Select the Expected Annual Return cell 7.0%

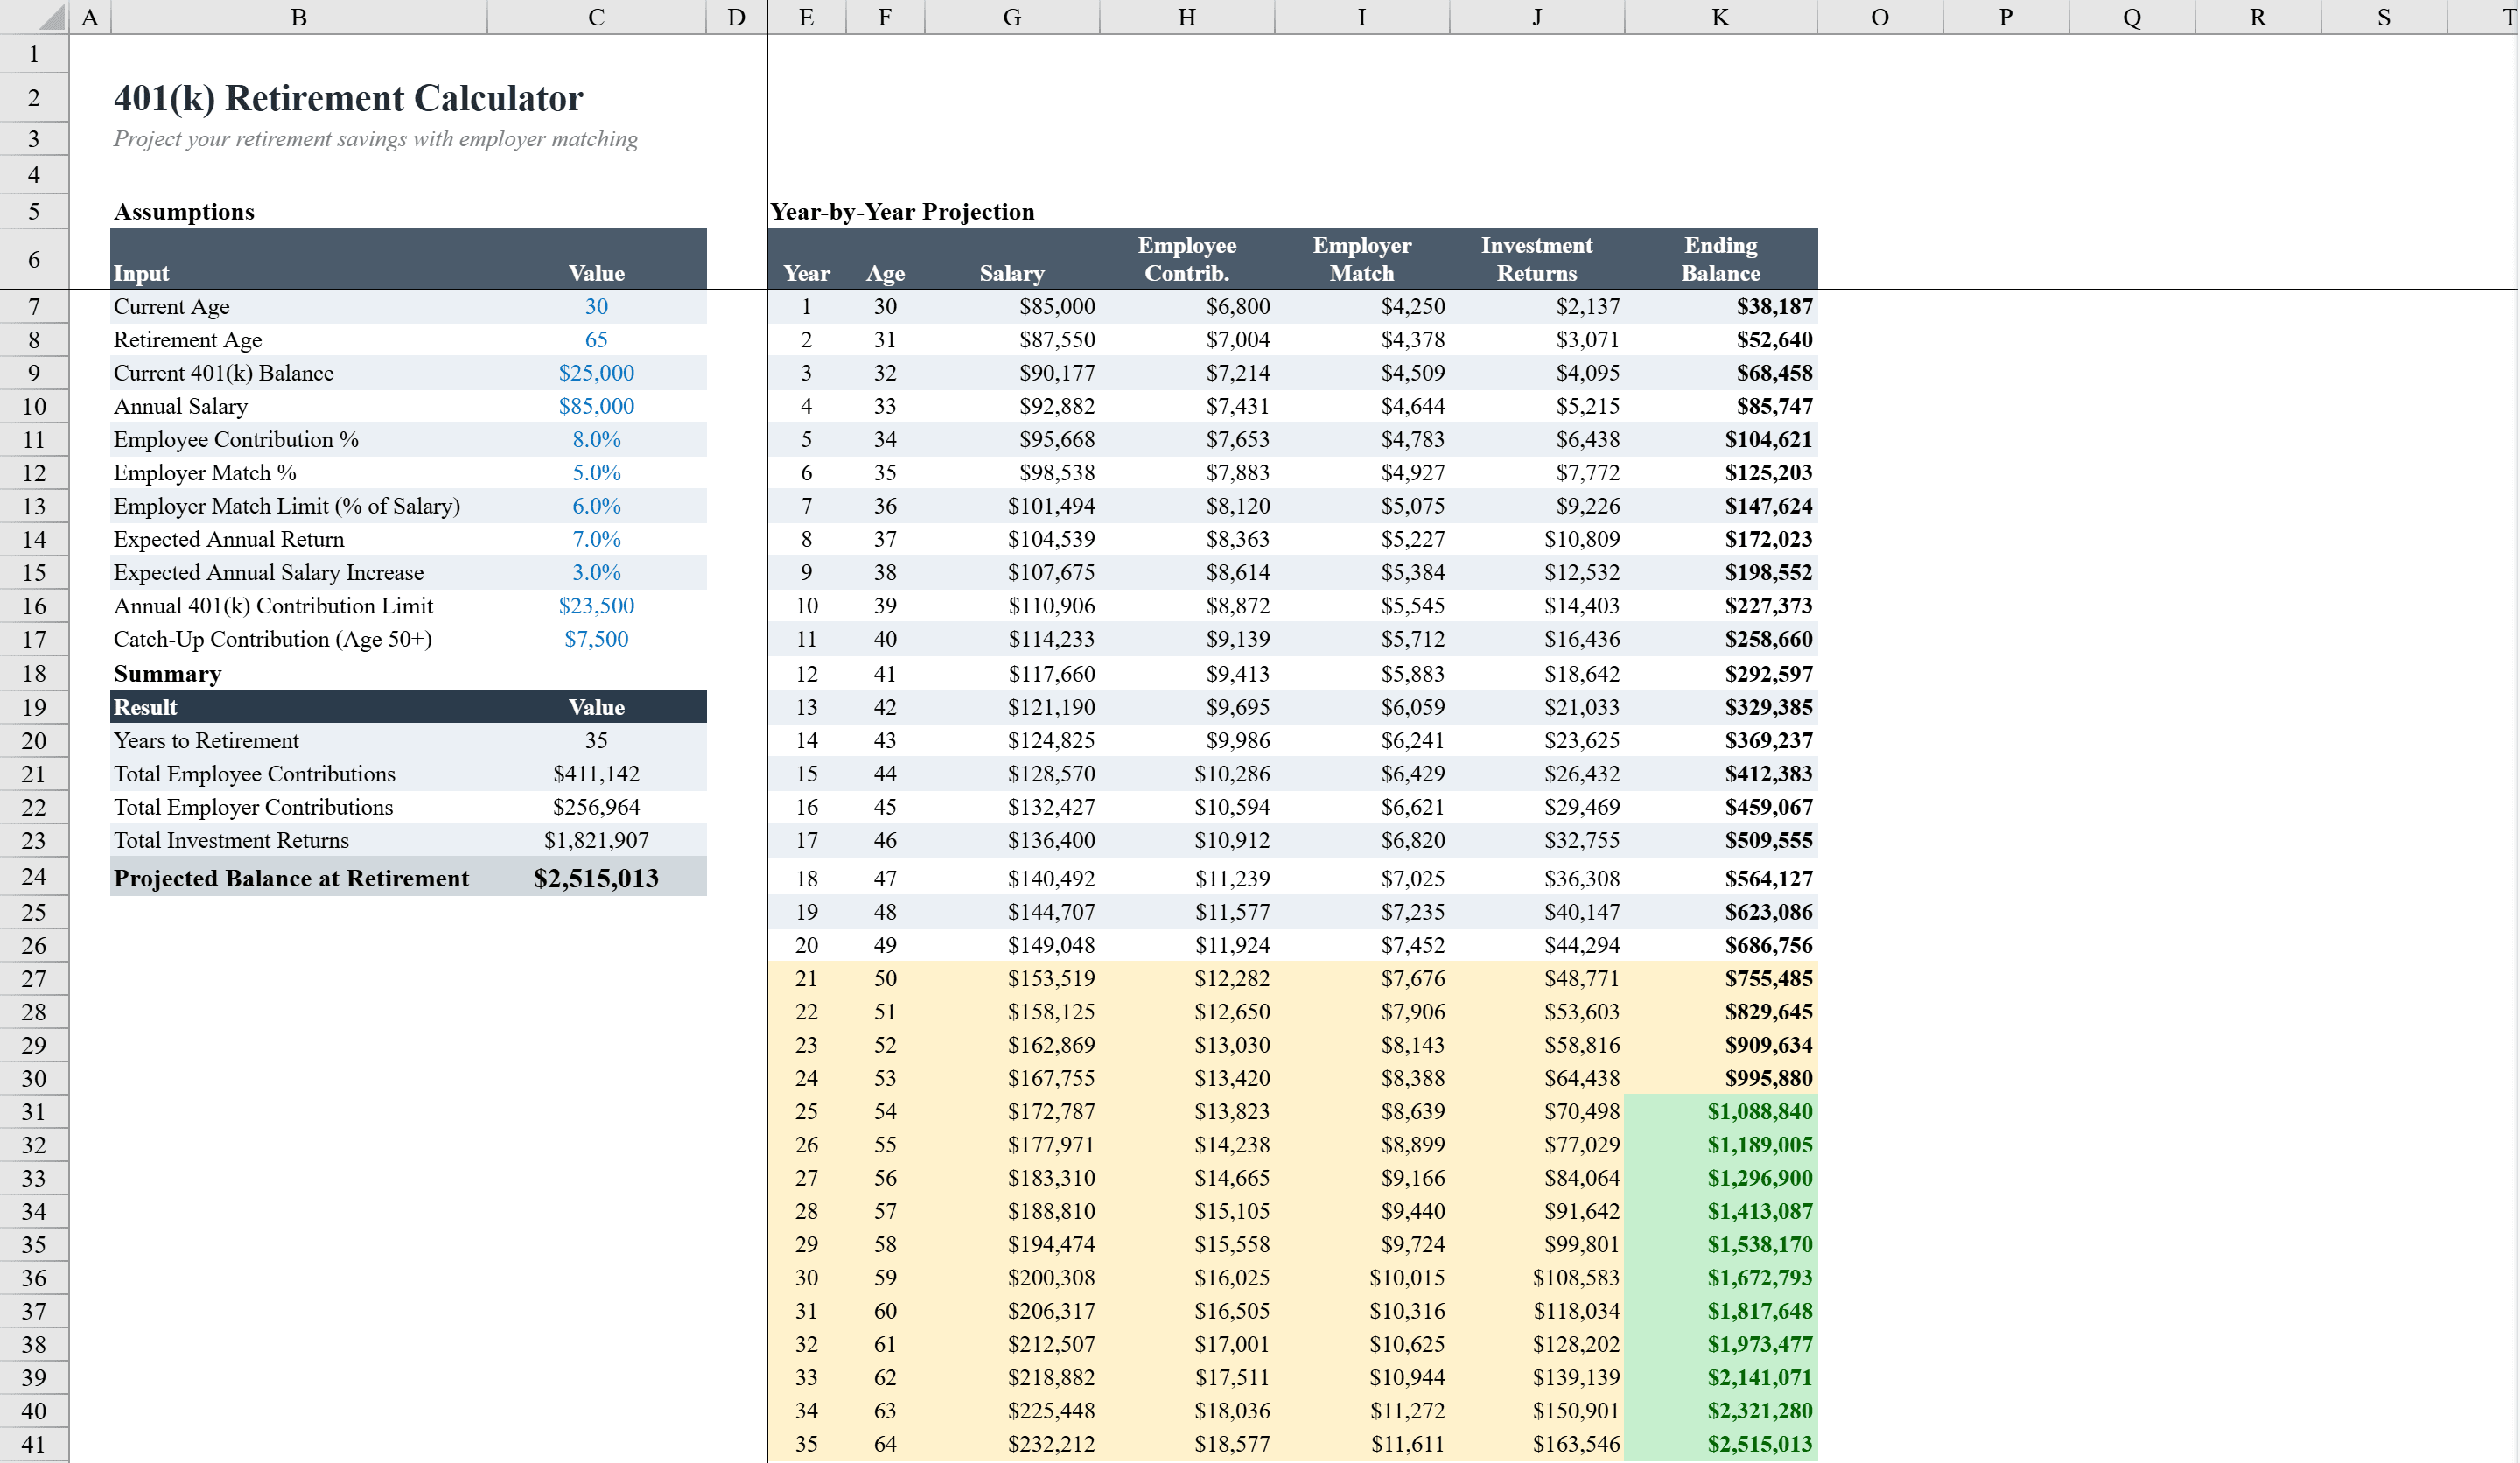pyautogui.click(x=596, y=539)
